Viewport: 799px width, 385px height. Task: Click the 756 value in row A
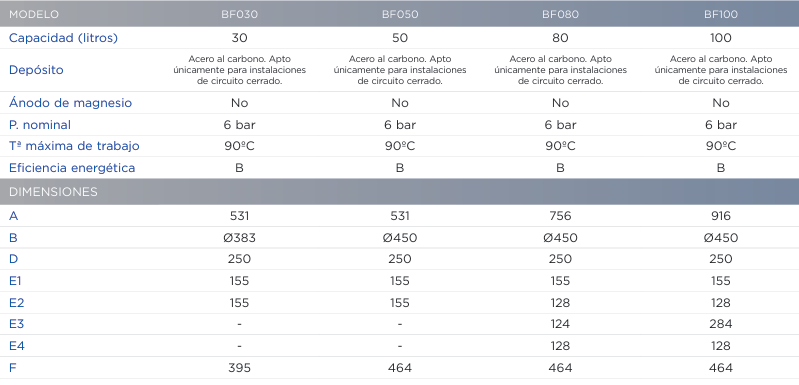coord(561,216)
